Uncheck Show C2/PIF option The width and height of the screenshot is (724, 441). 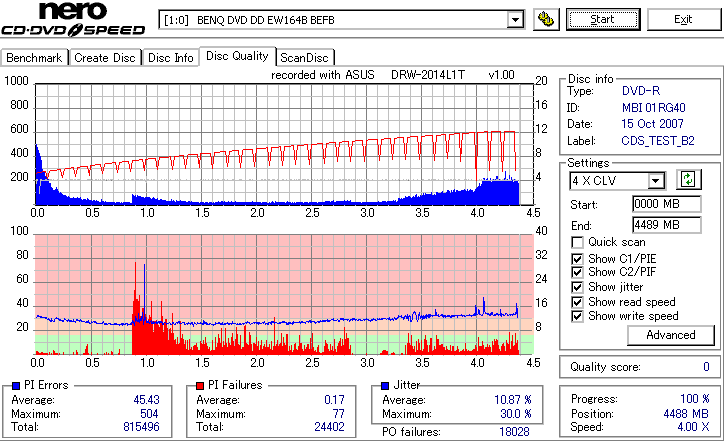tap(577, 272)
